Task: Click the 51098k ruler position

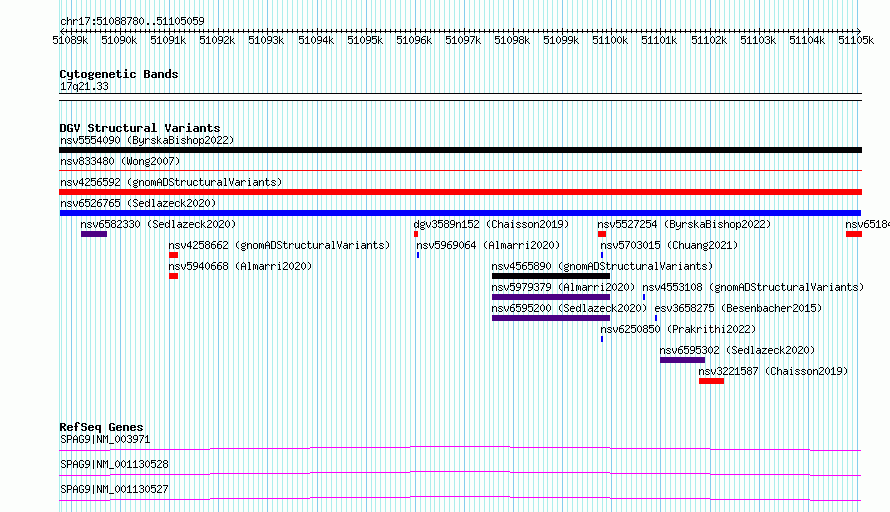Action: 512,40
